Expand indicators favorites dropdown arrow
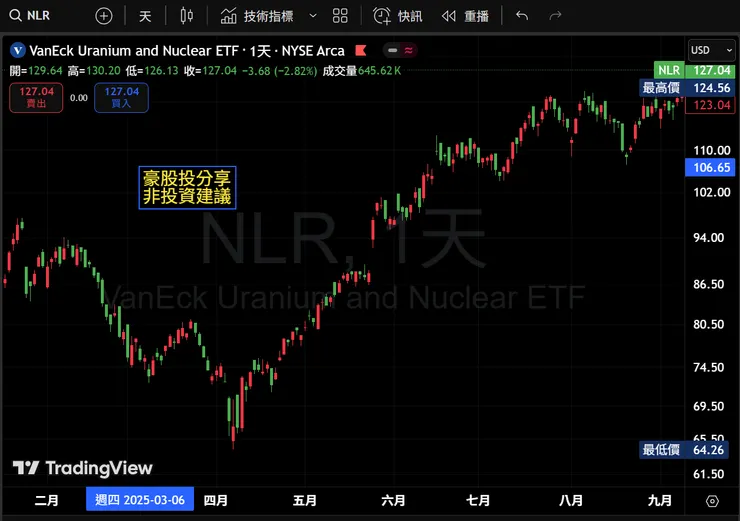The width and height of the screenshot is (740, 521). (313, 16)
